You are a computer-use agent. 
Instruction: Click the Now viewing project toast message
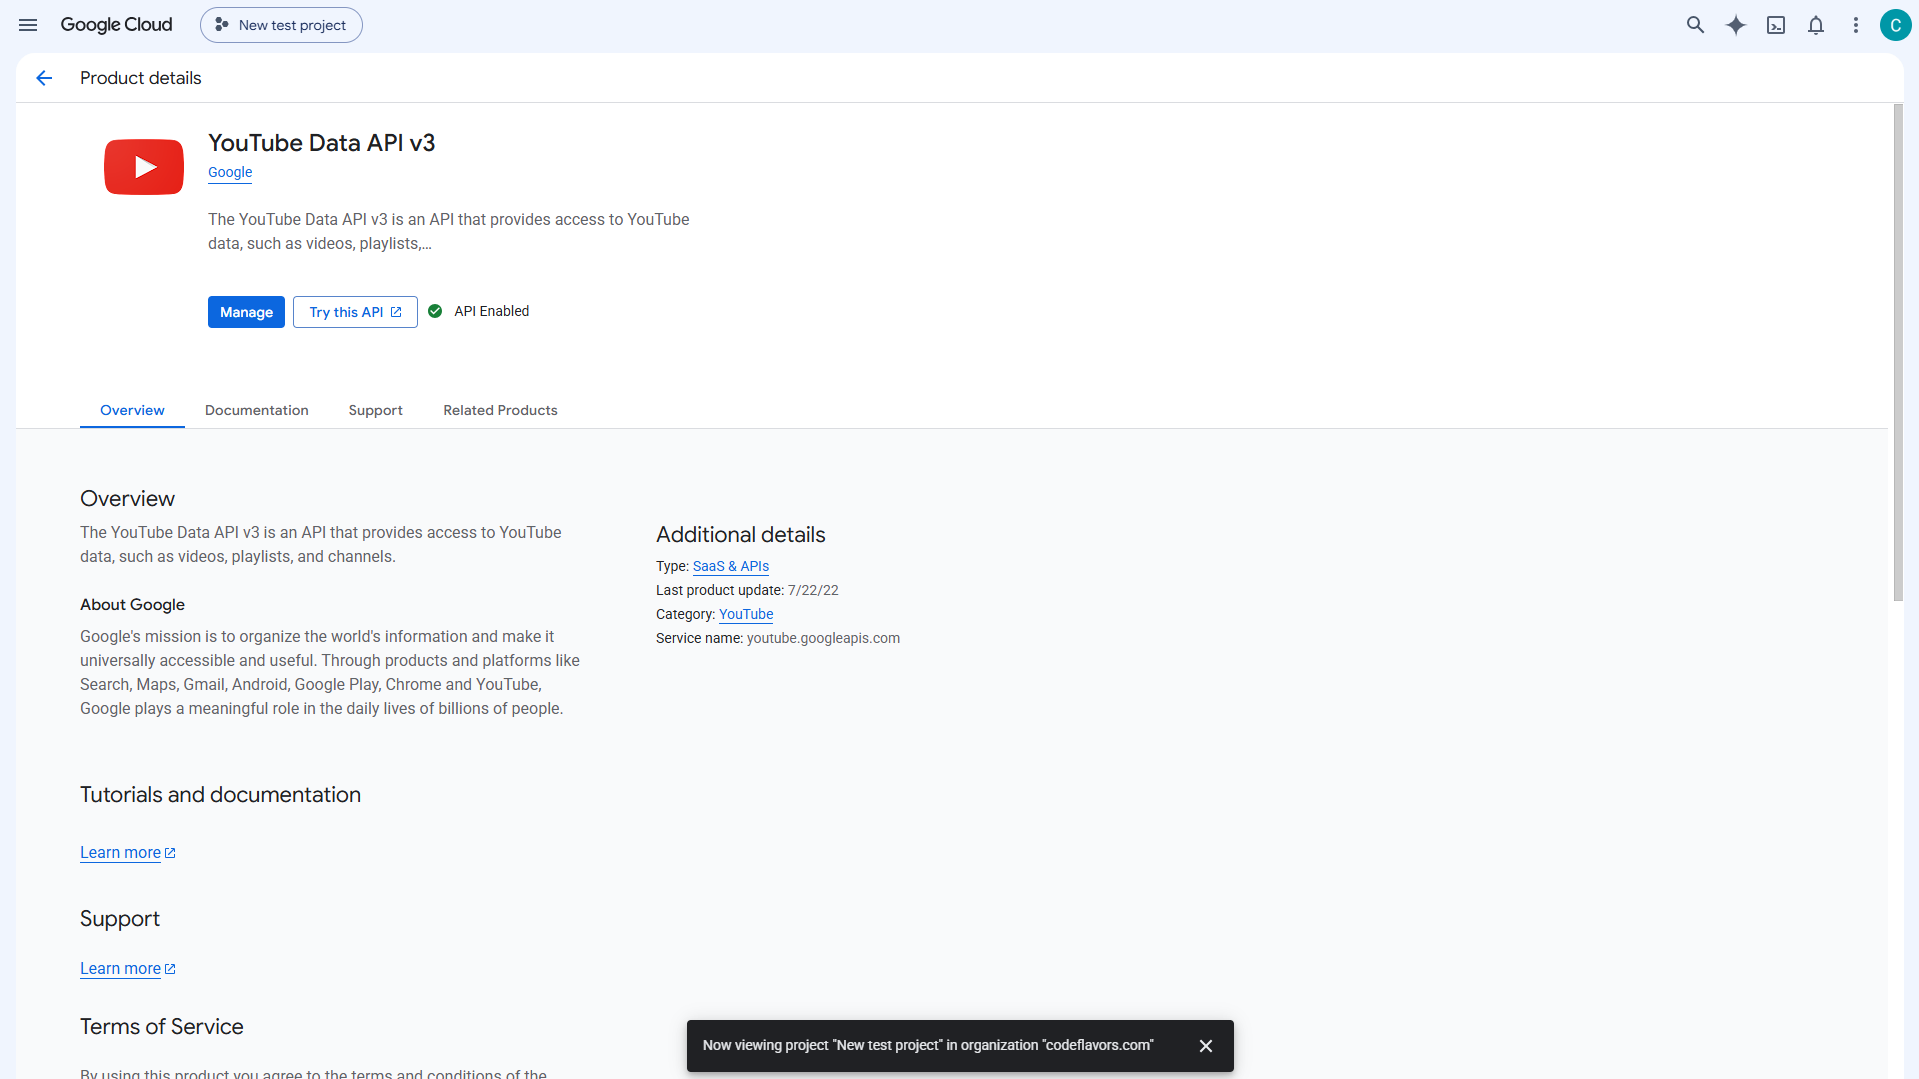click(928, 1045)
